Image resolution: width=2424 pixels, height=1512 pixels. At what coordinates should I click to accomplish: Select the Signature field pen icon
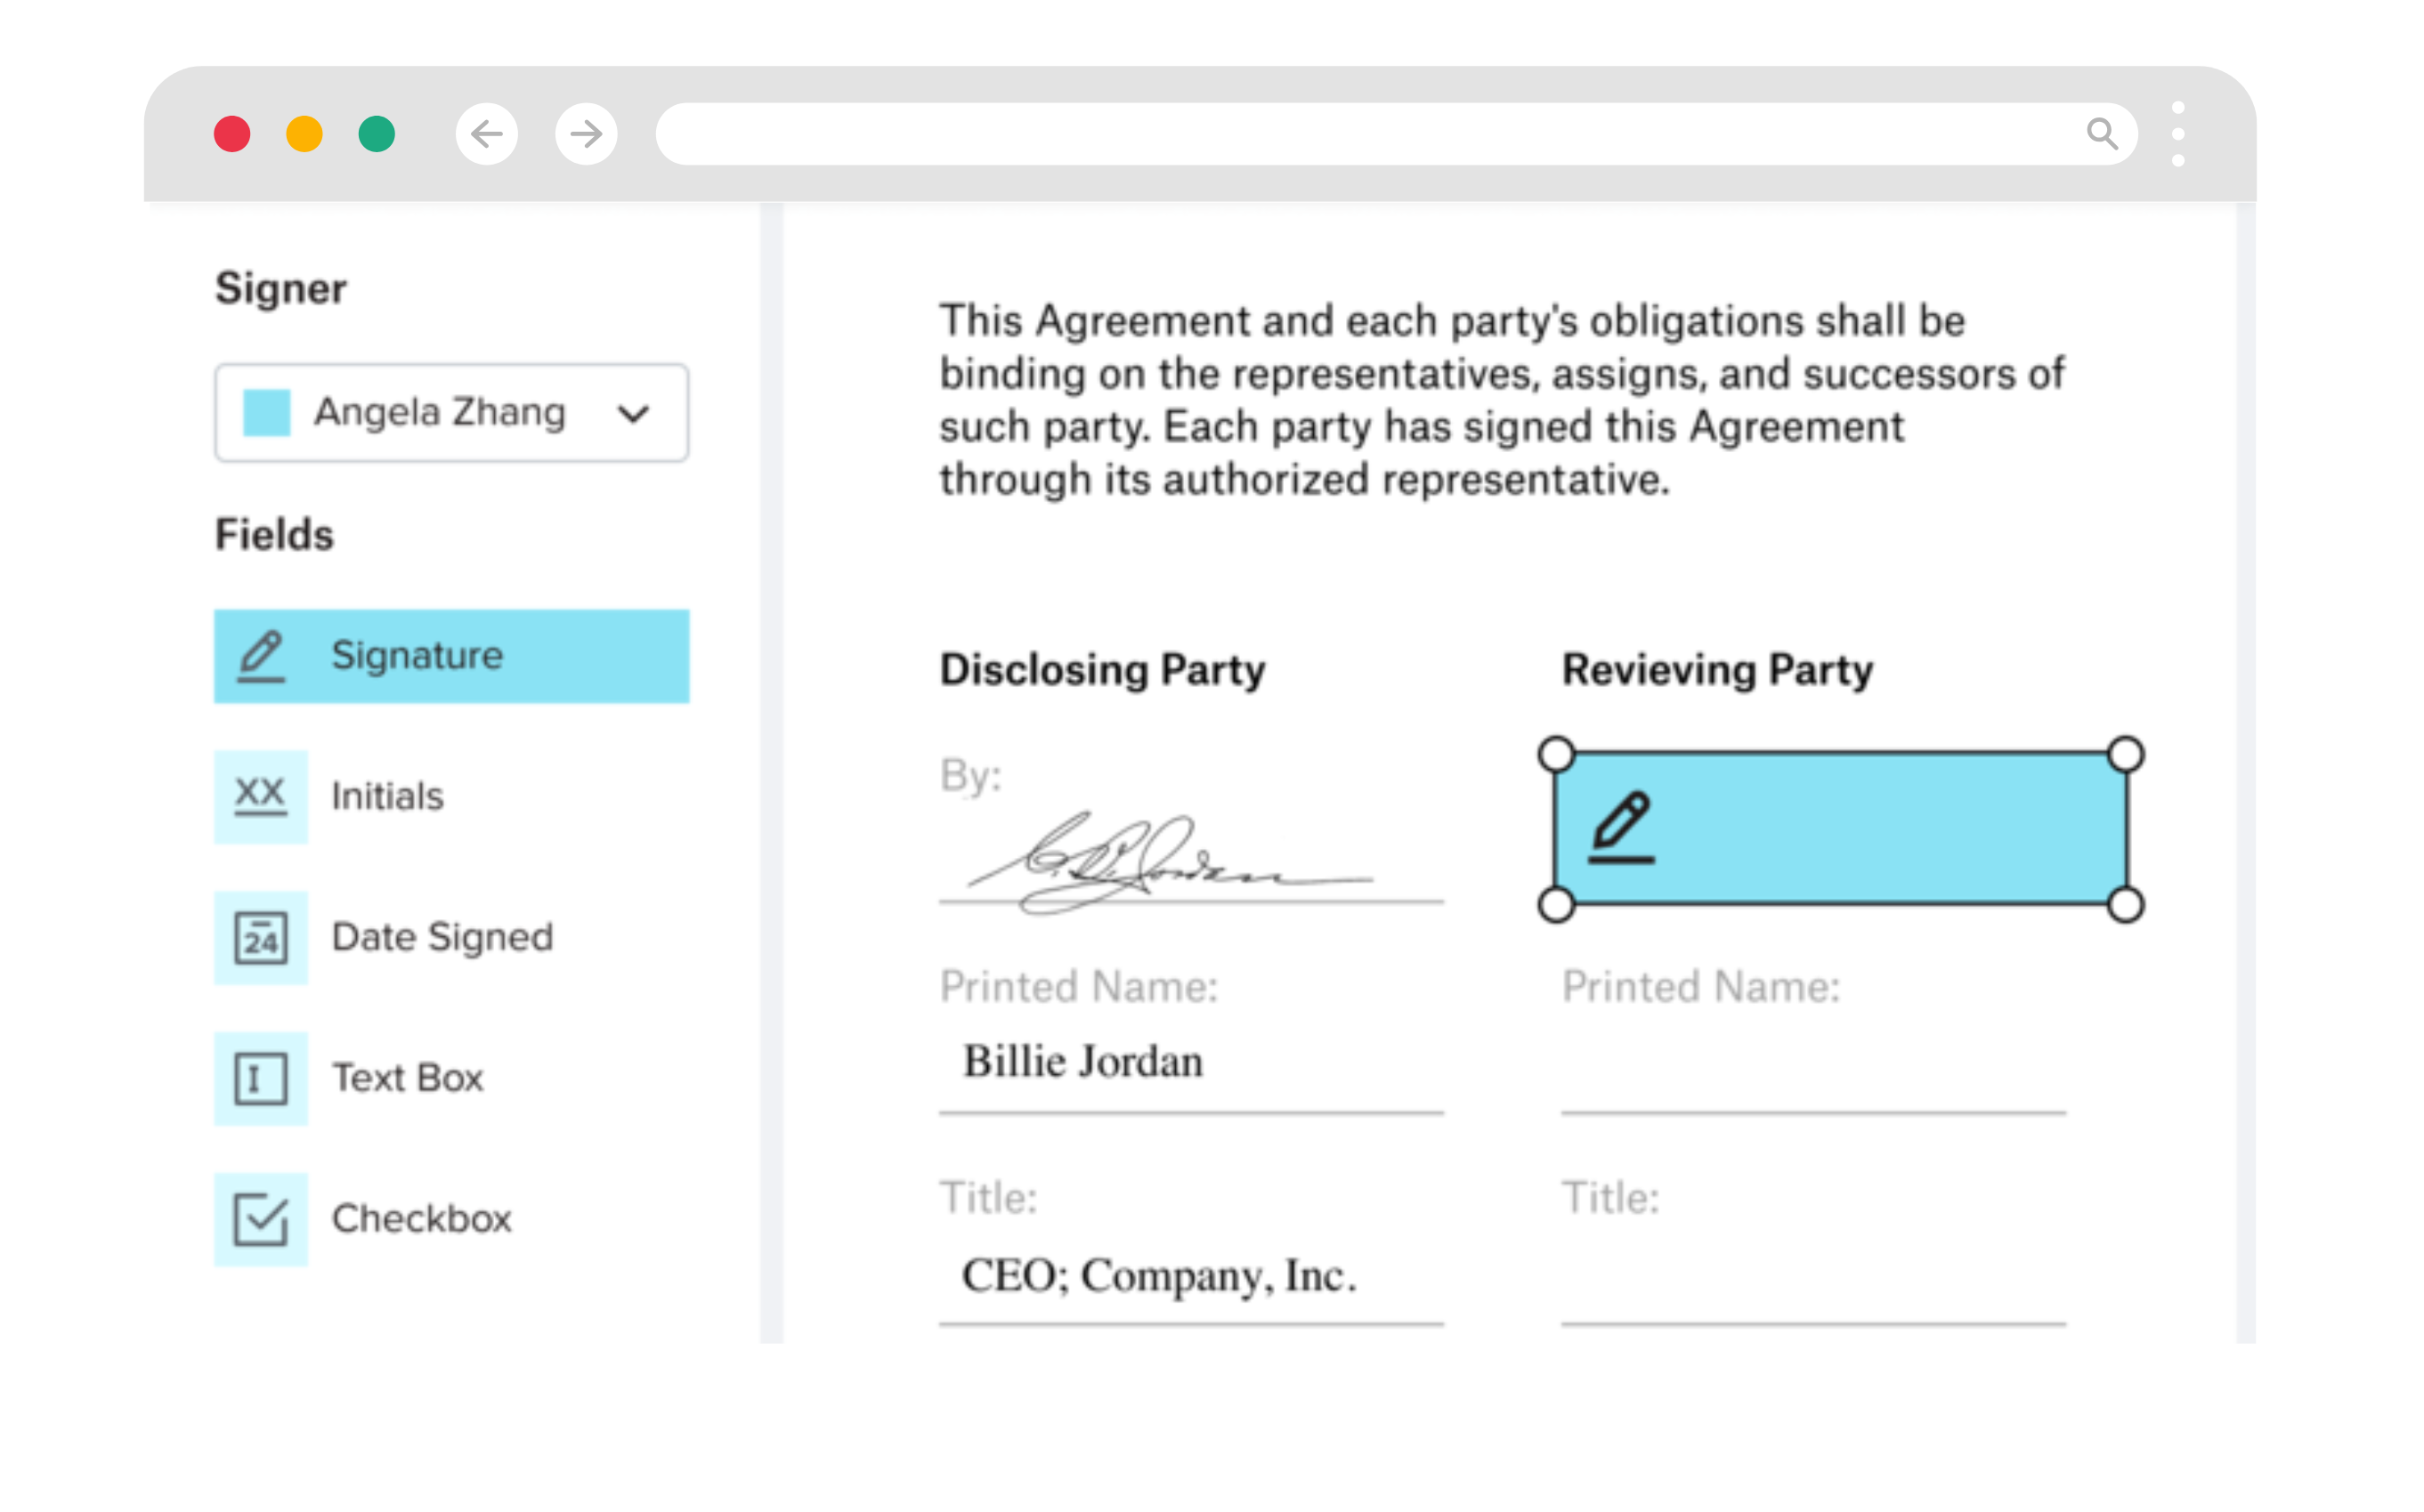[262, 657]
